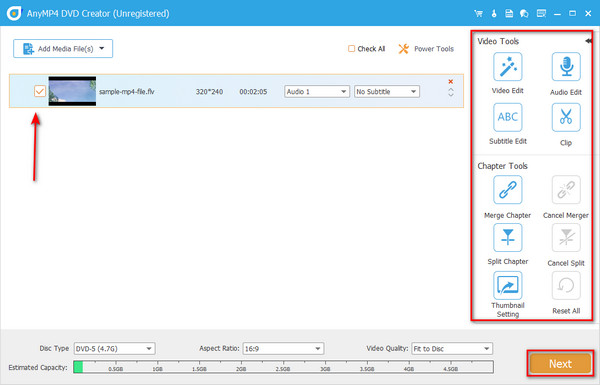Click the orange Next button

(561, 364)
